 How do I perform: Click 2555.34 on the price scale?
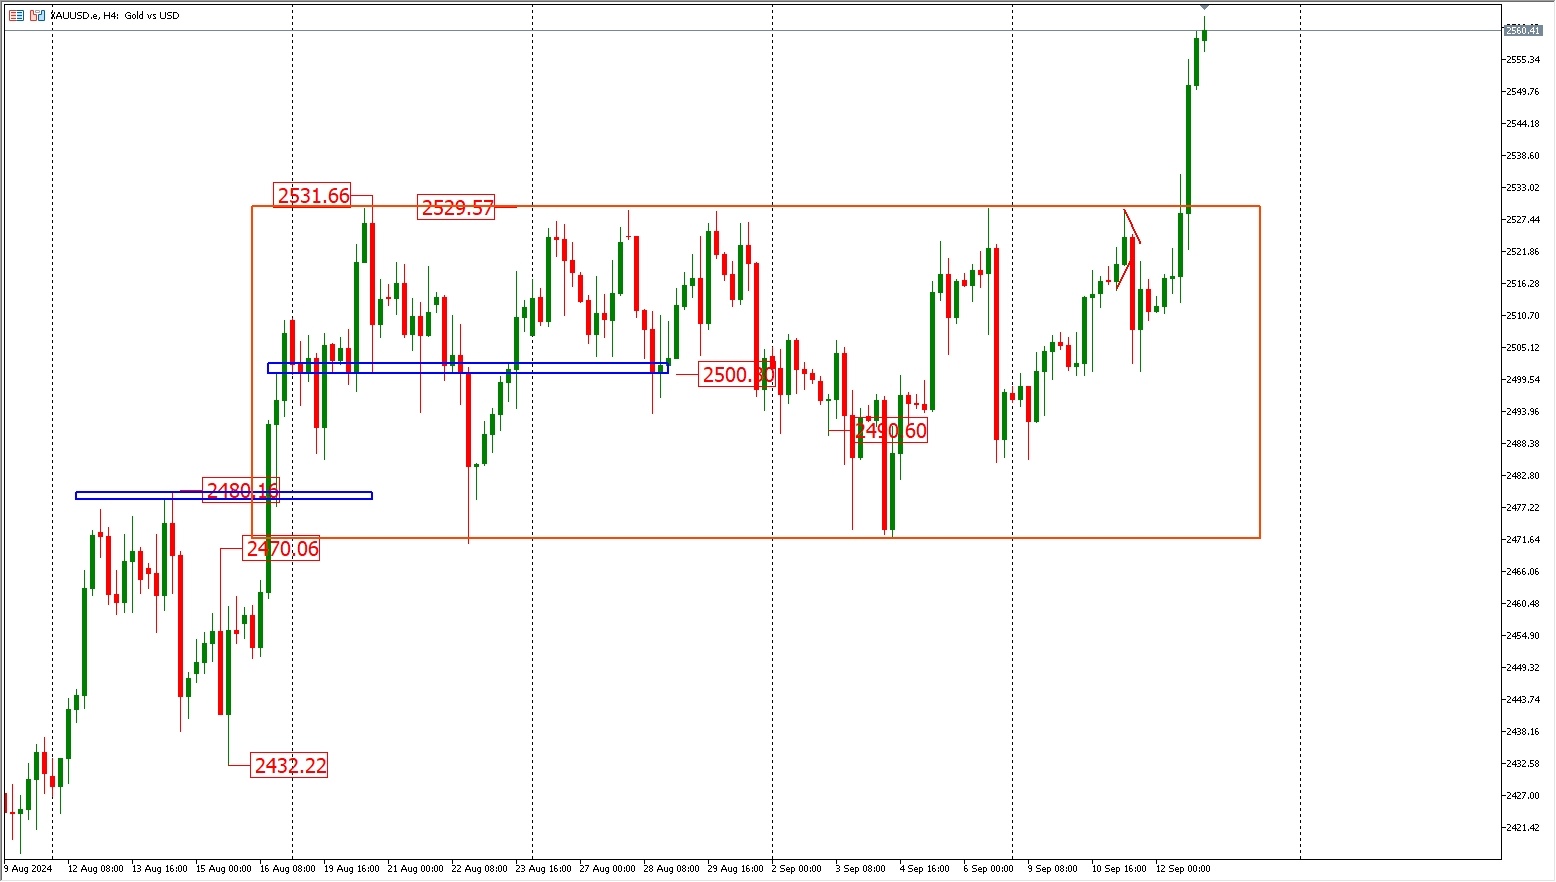pos(1522,60)
